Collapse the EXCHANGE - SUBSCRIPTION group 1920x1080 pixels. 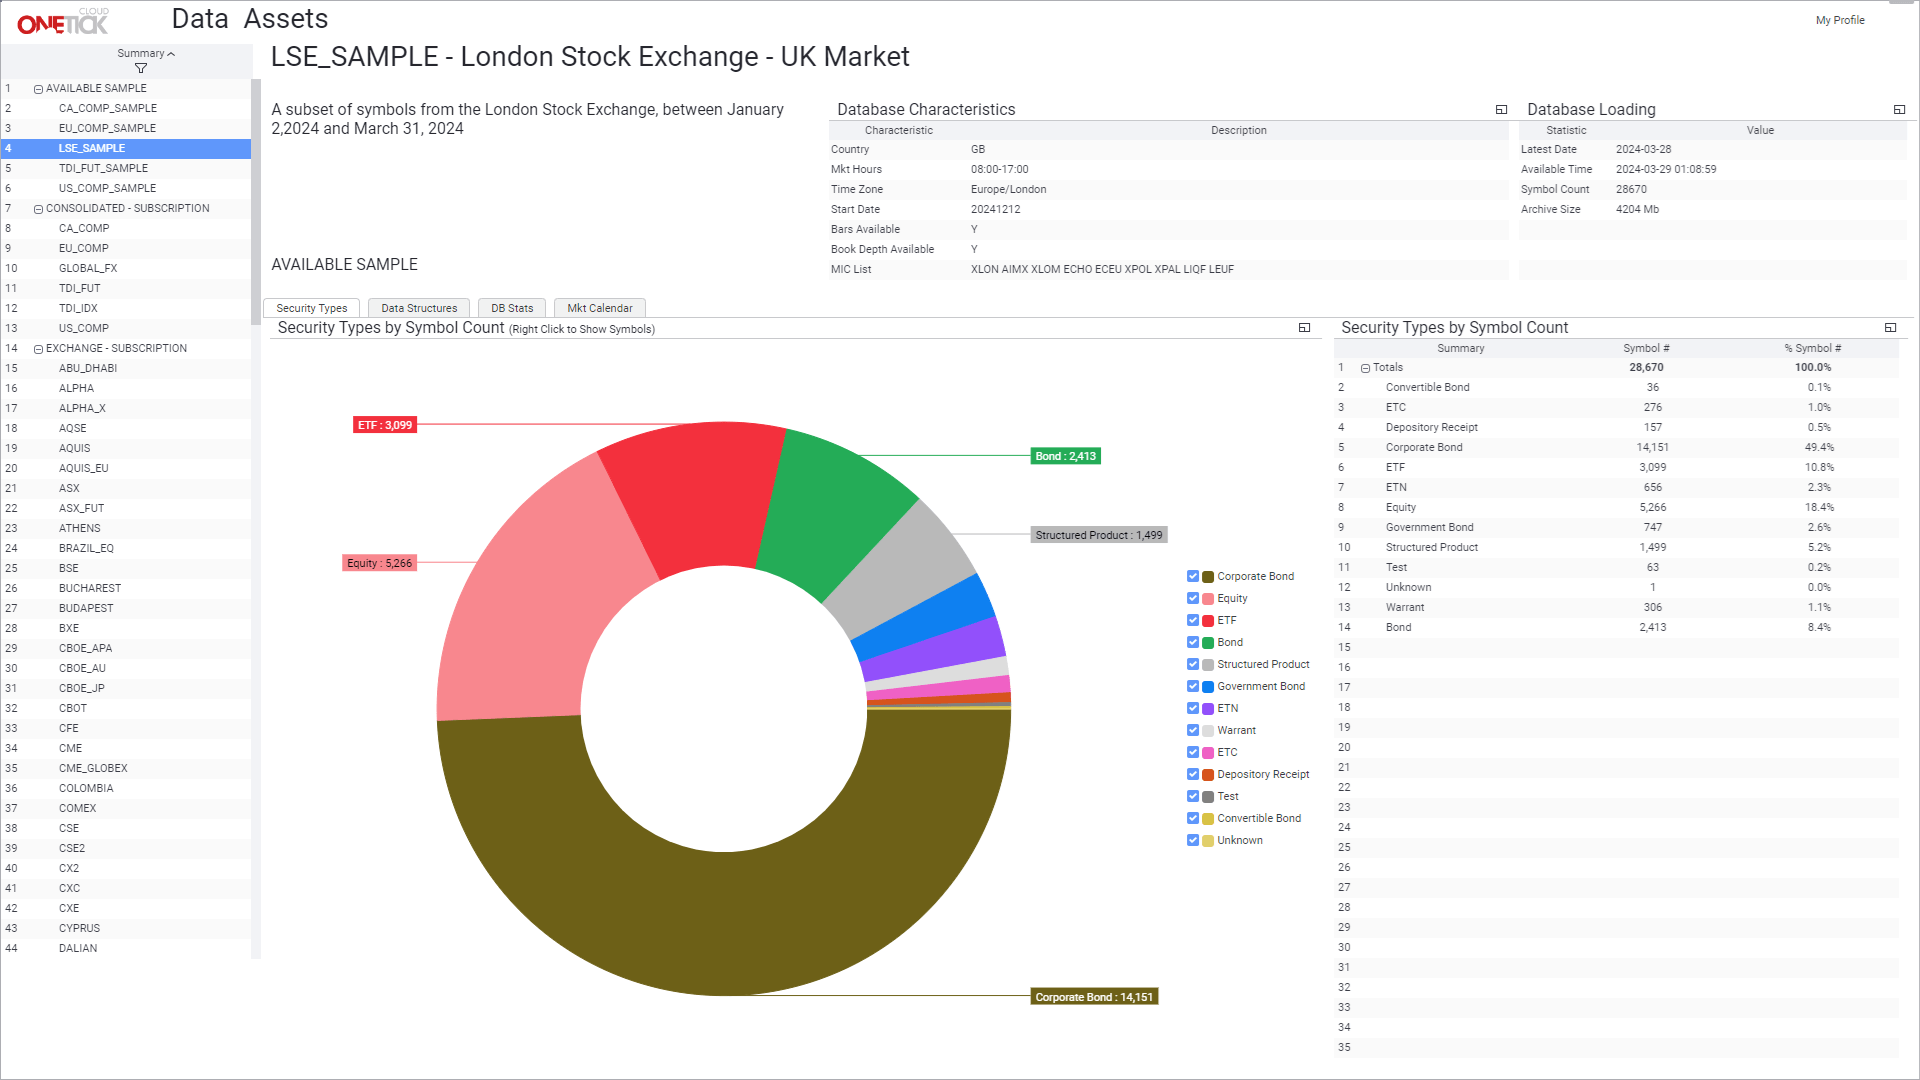tap(38, 349)
